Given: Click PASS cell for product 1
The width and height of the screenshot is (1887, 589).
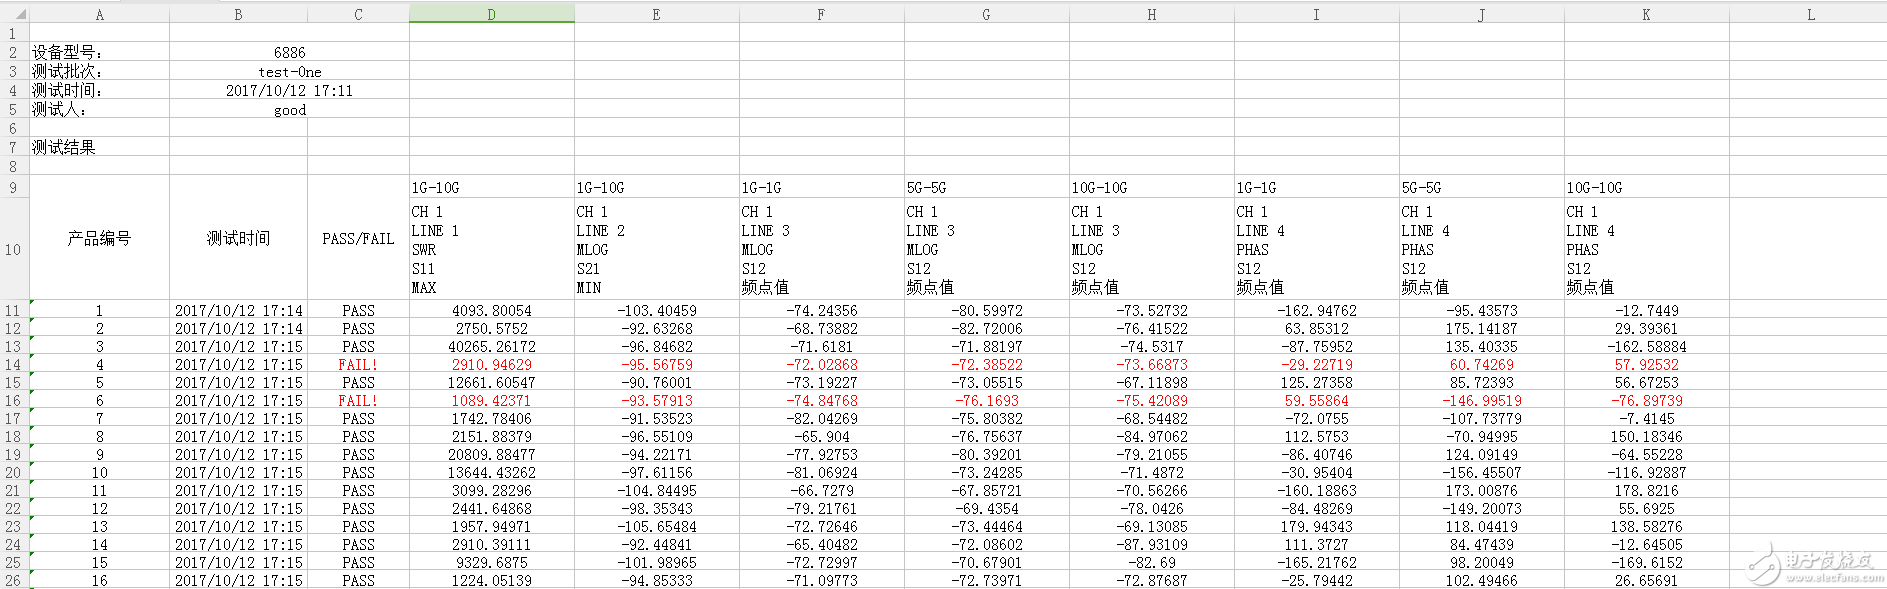Looking at the screenshot, I should (358, 311).
